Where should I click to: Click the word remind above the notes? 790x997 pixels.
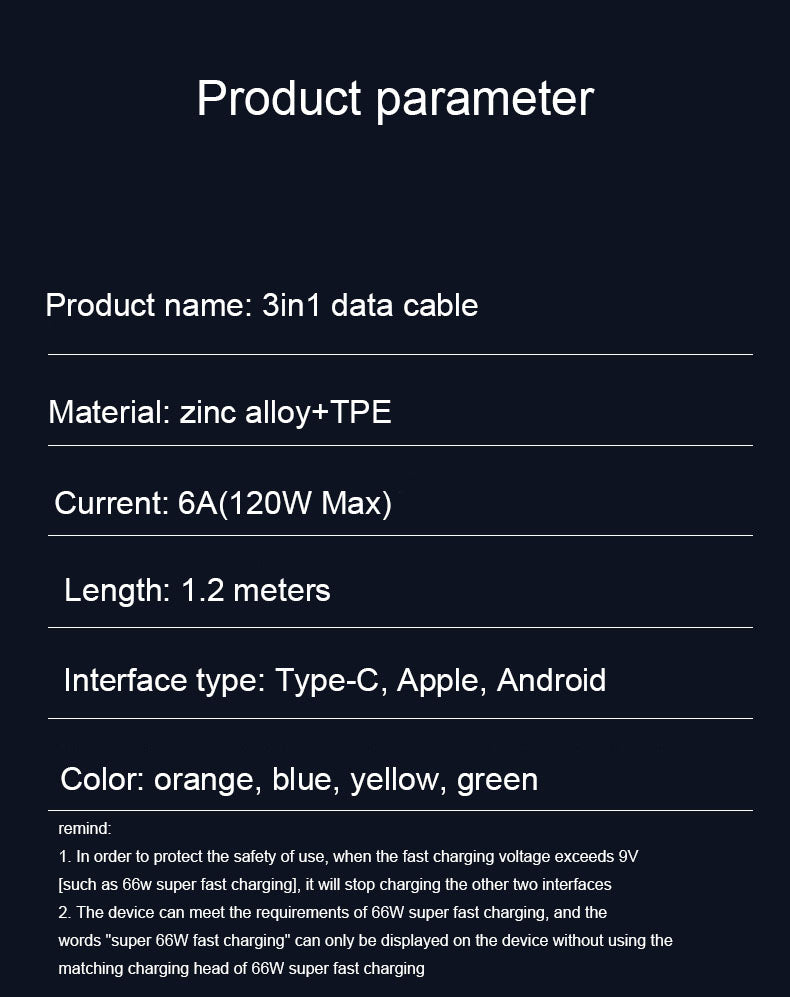[x=85, y=829]
